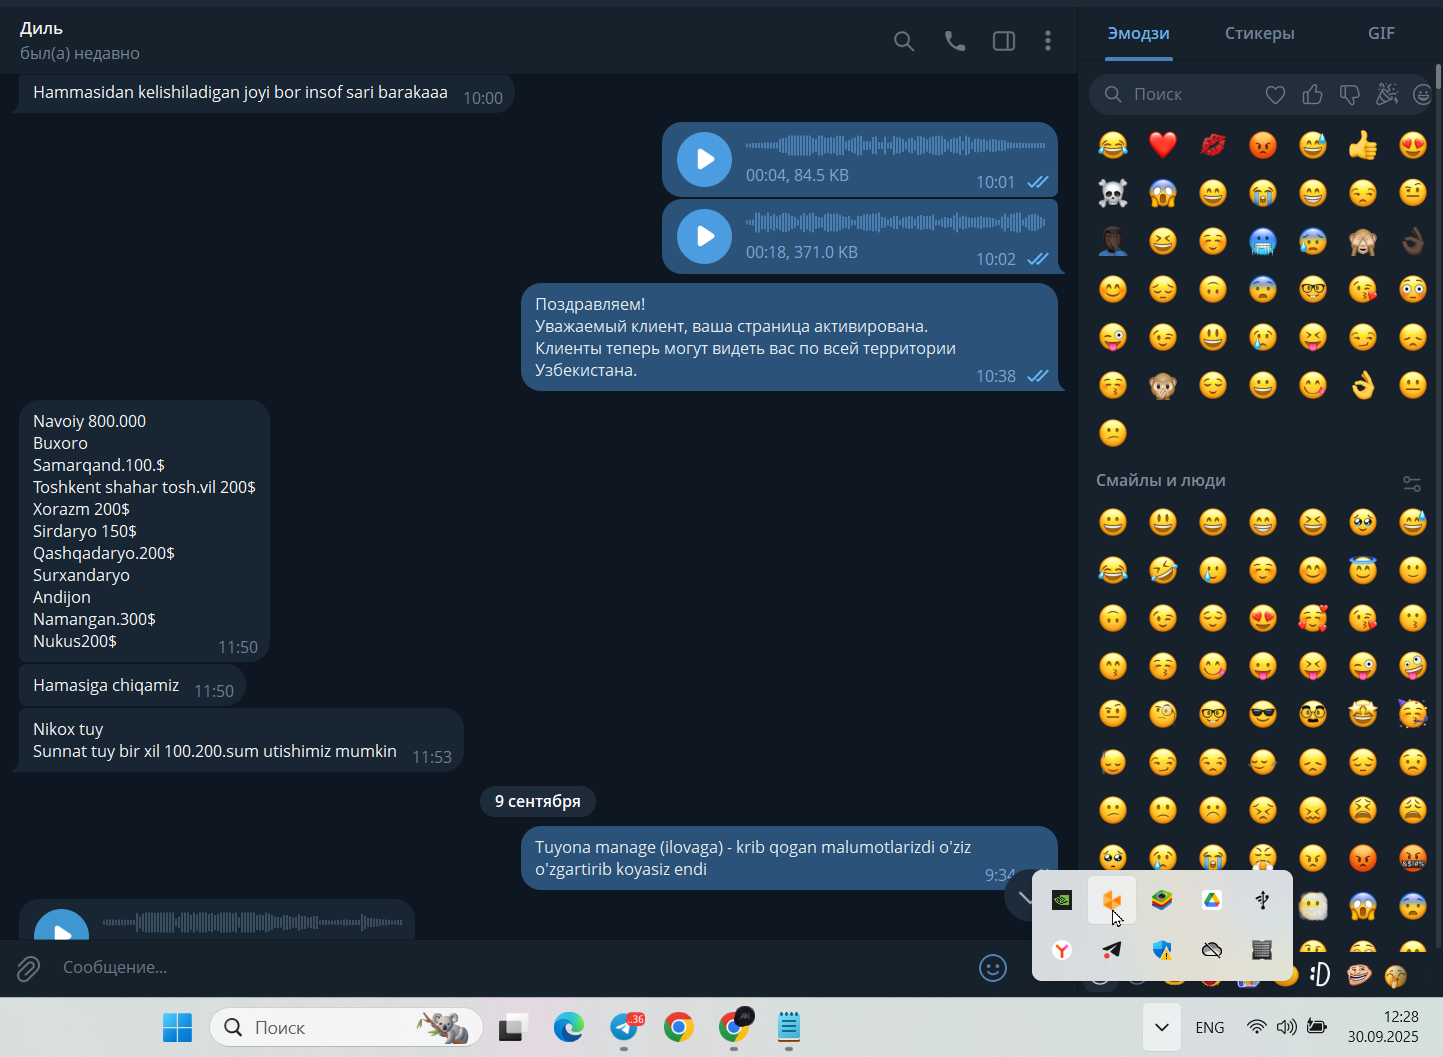This screenshot has width=1443, height=1057.
Task: Filter emoji by thumbs-down outline category
Action: point(1350,95)
